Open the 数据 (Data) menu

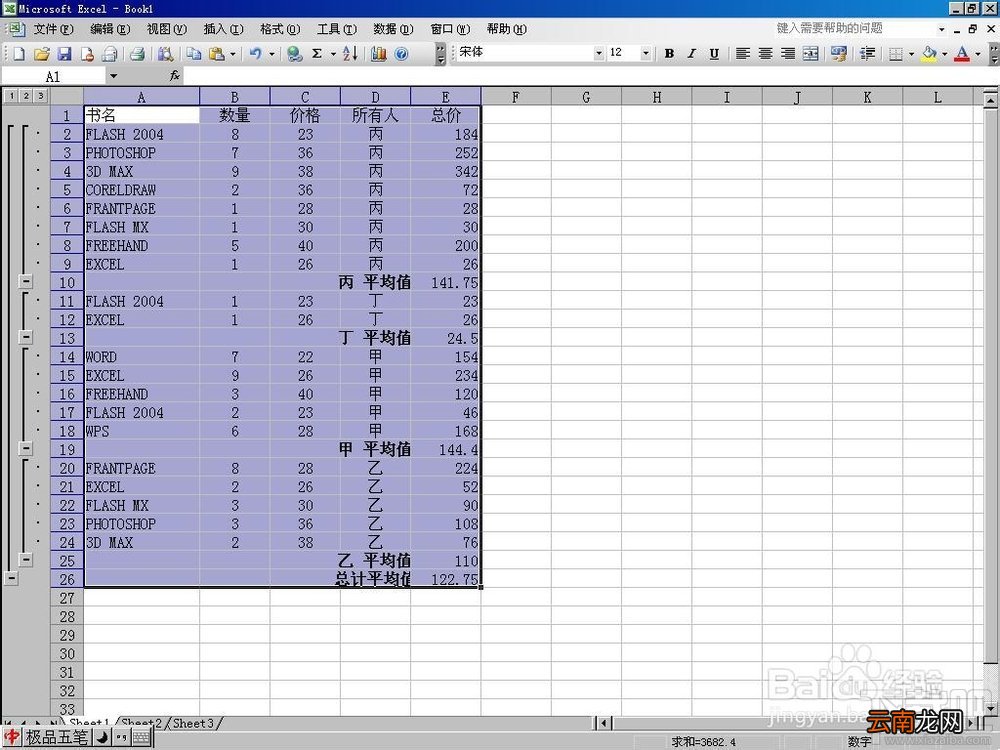click(393, 29)
